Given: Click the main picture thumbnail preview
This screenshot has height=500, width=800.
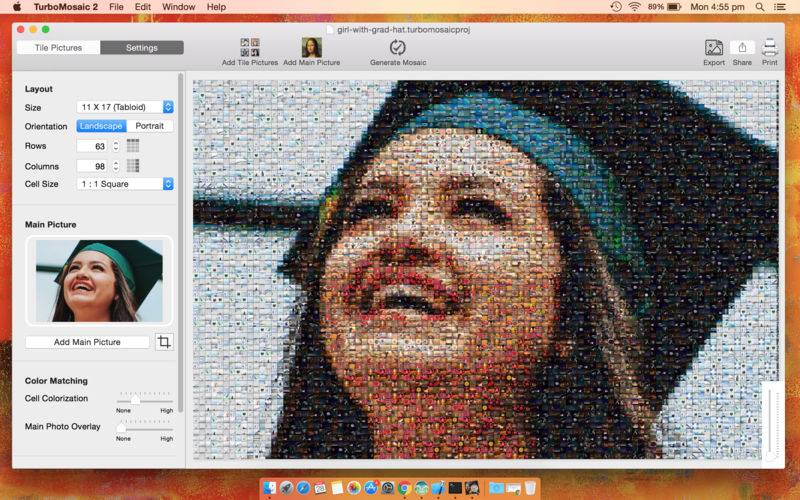Looking at the screenshot, I should (x=99, y=281).
